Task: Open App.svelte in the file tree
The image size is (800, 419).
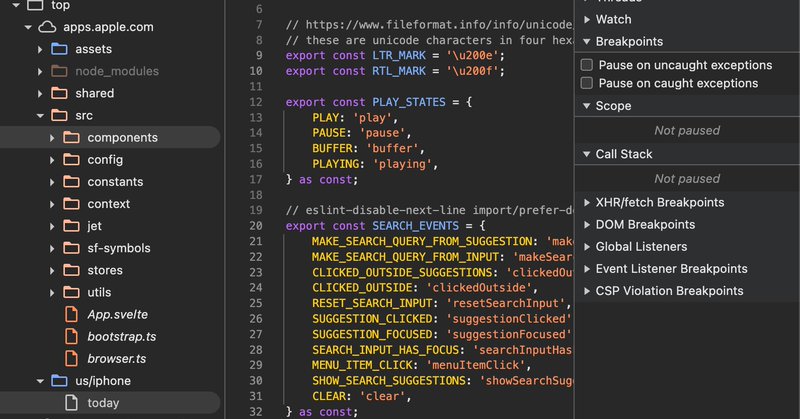Action: 117,314
